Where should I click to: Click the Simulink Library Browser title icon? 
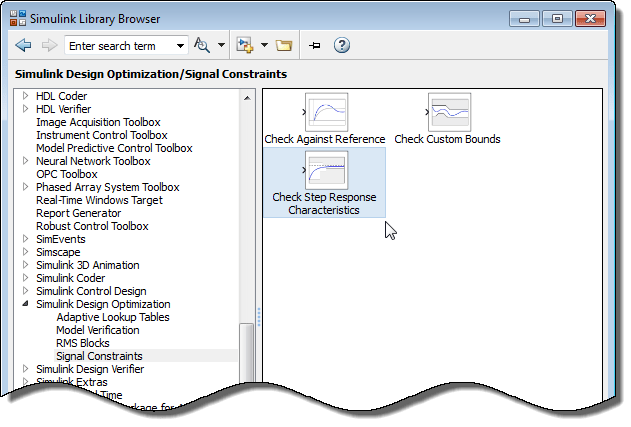(18, 19)
